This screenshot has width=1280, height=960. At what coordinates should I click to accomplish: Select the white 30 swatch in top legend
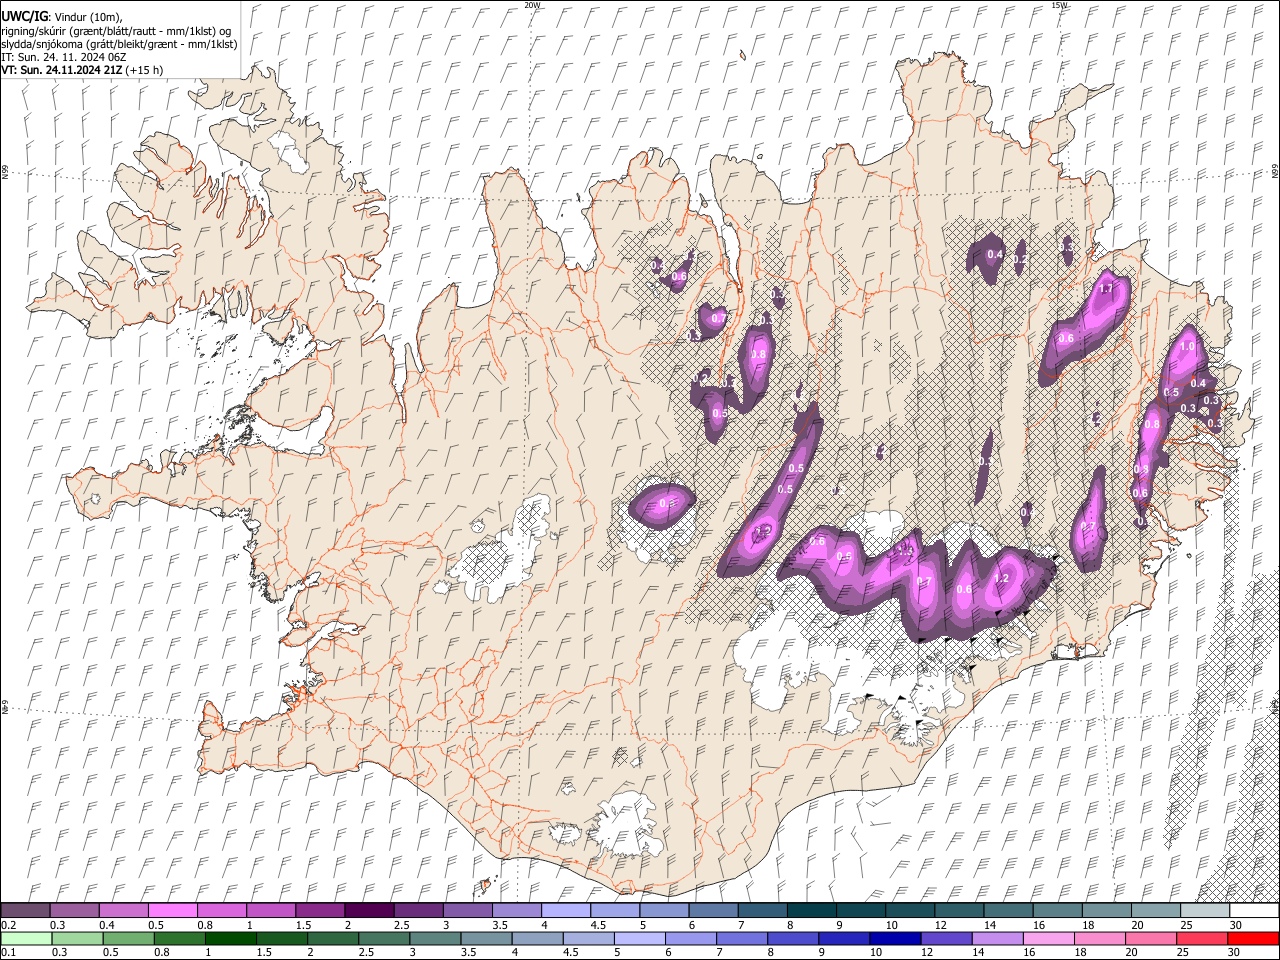point(1254,911)
